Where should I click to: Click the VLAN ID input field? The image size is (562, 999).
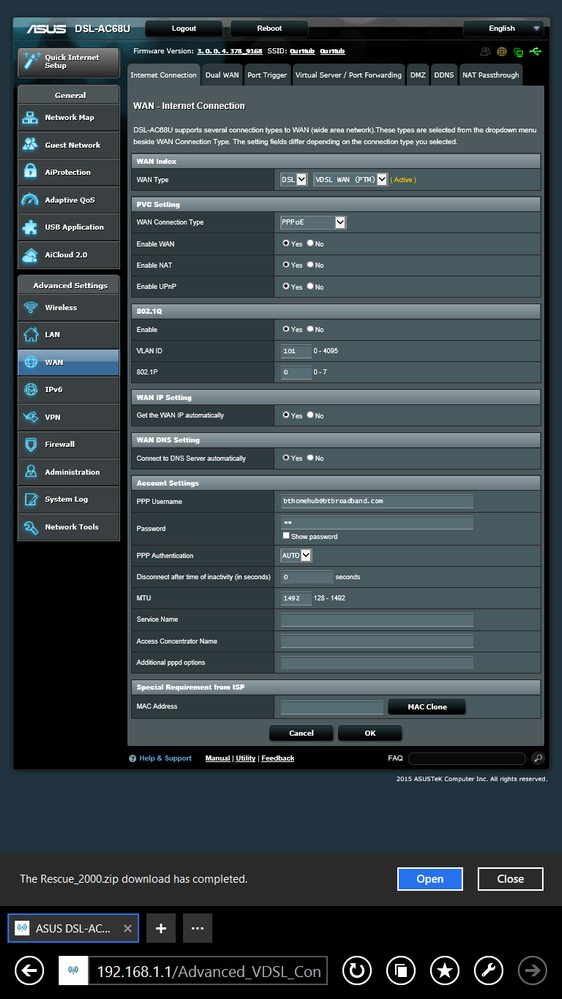(296, 351)
